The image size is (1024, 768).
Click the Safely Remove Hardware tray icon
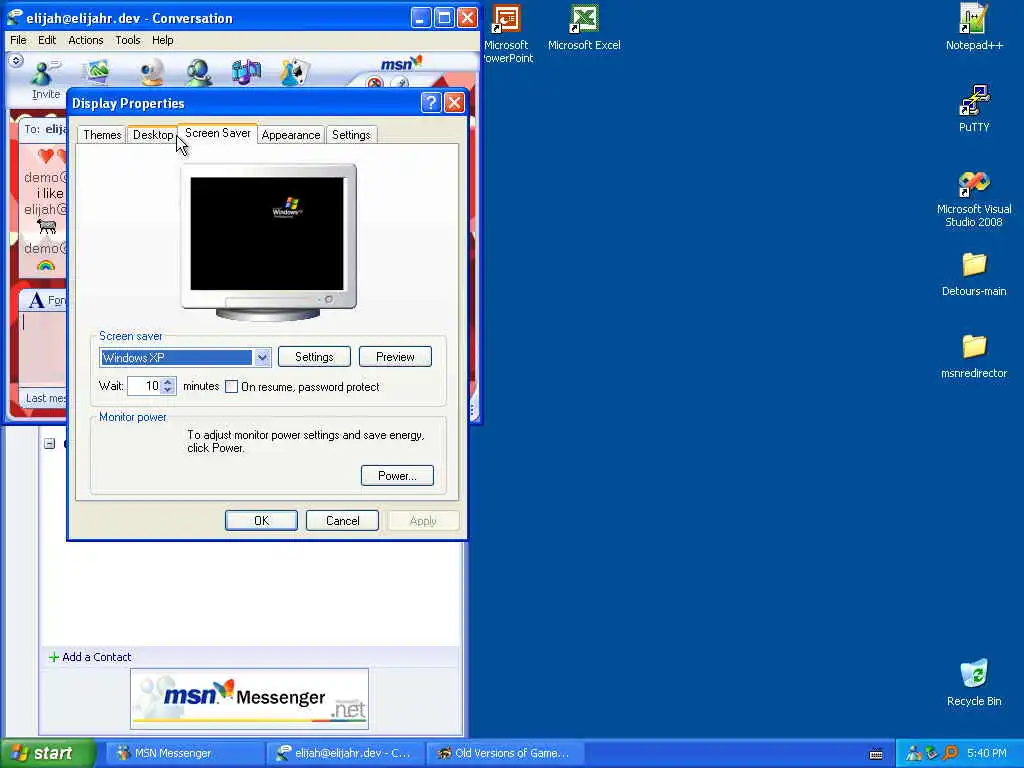click(932, 753)
